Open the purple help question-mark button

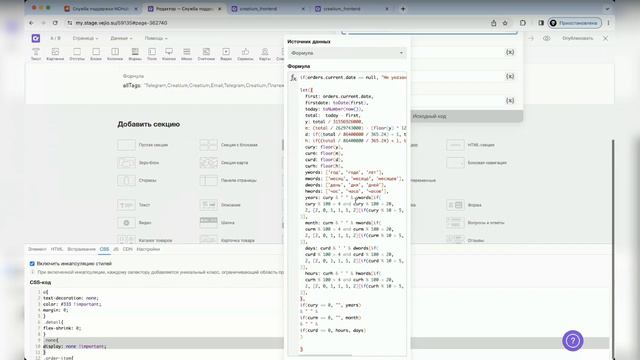[573, 340]
